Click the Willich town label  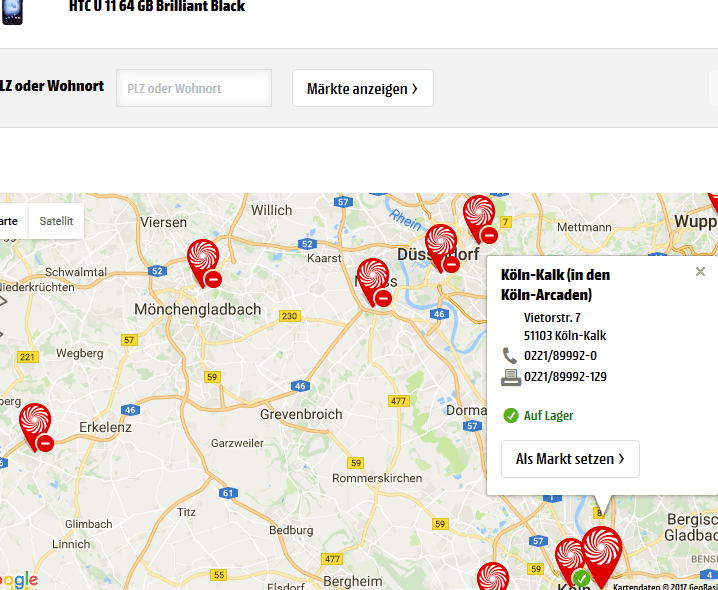(272, 210)
